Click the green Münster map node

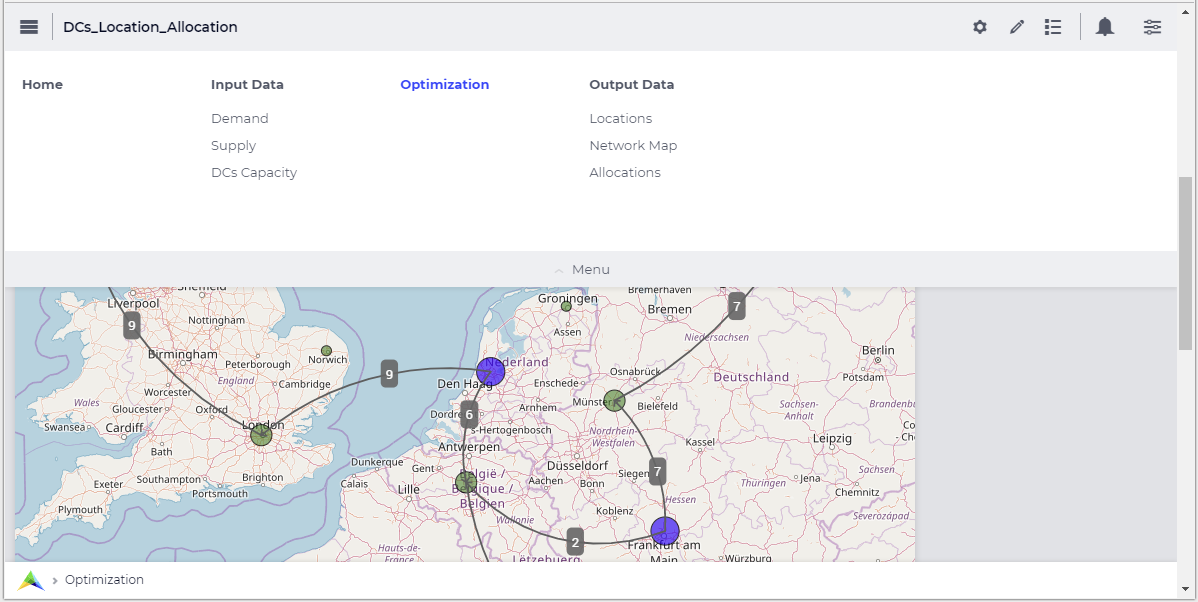pyautogui.click(x=614, y=400)
